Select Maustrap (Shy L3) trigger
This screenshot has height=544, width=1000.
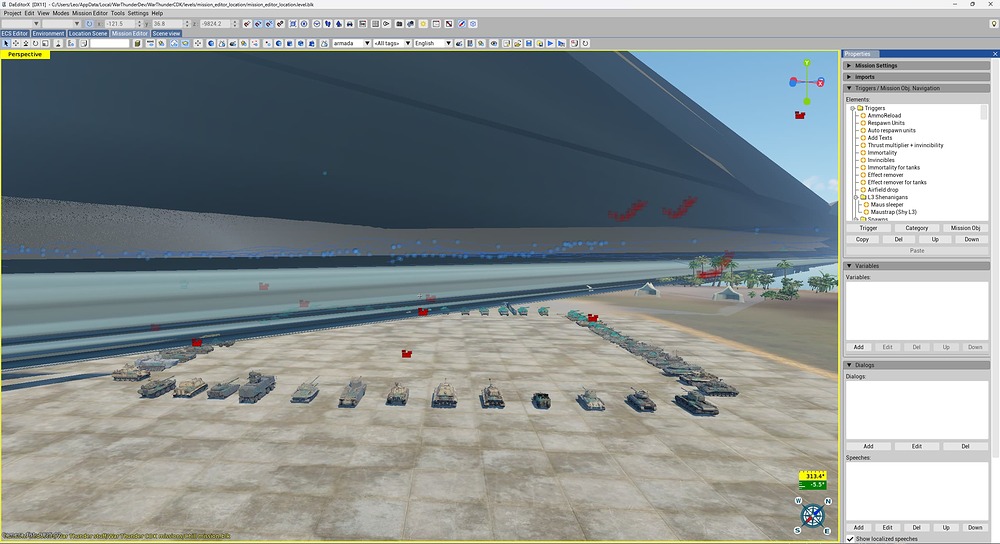(x=893, y=212)
